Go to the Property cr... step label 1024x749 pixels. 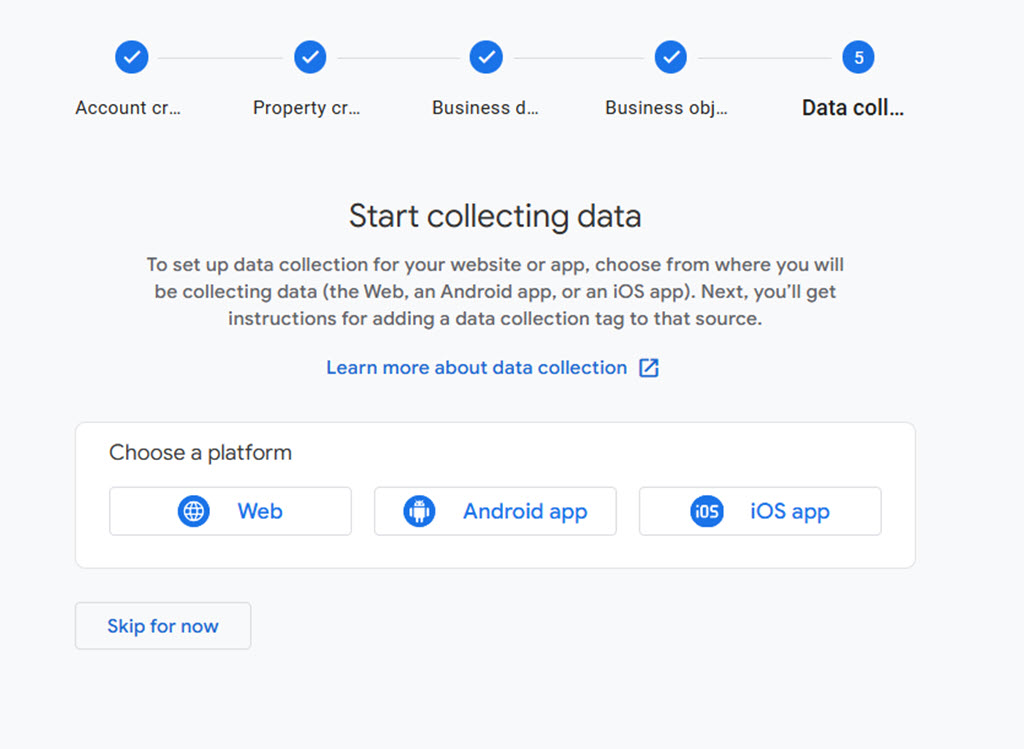(x=306, y=108)
